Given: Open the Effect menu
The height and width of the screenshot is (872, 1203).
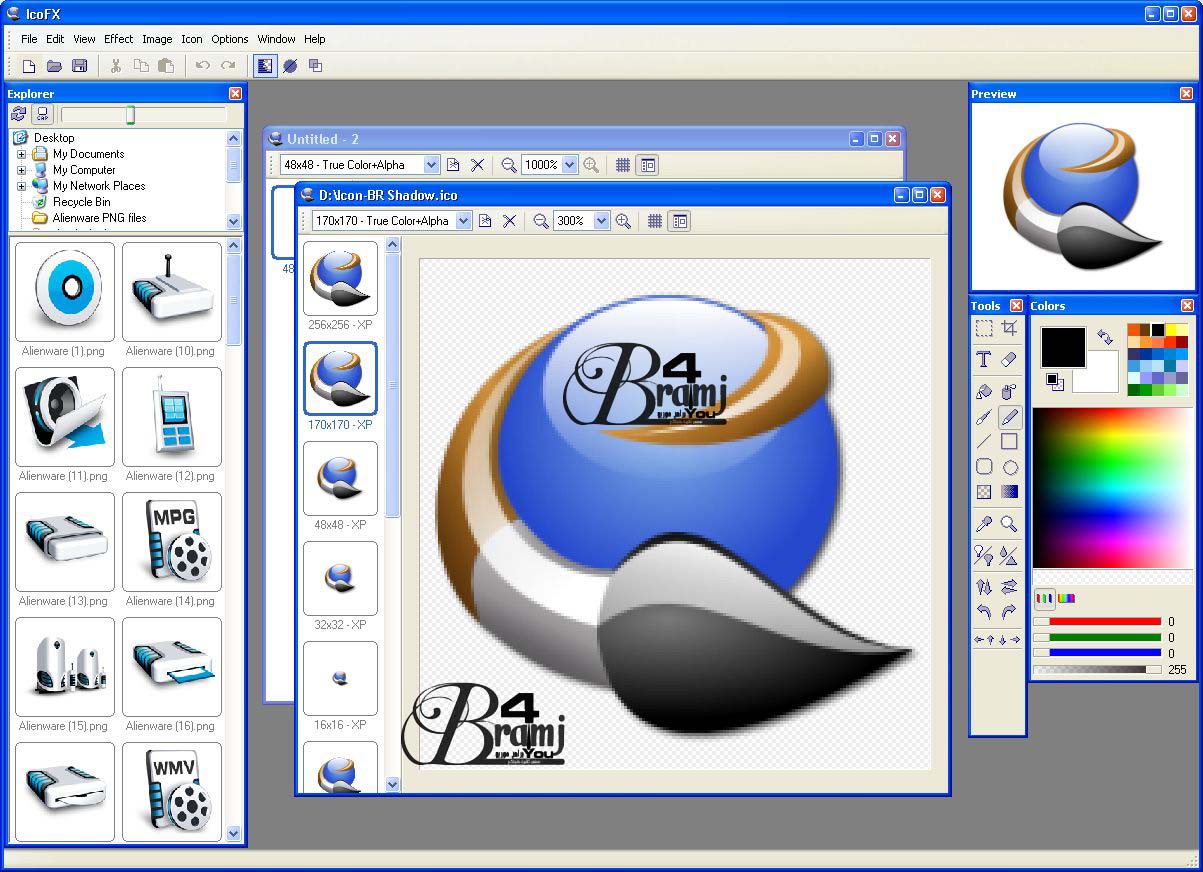Looking at the screenshot, I should click(x=118, y=39).
